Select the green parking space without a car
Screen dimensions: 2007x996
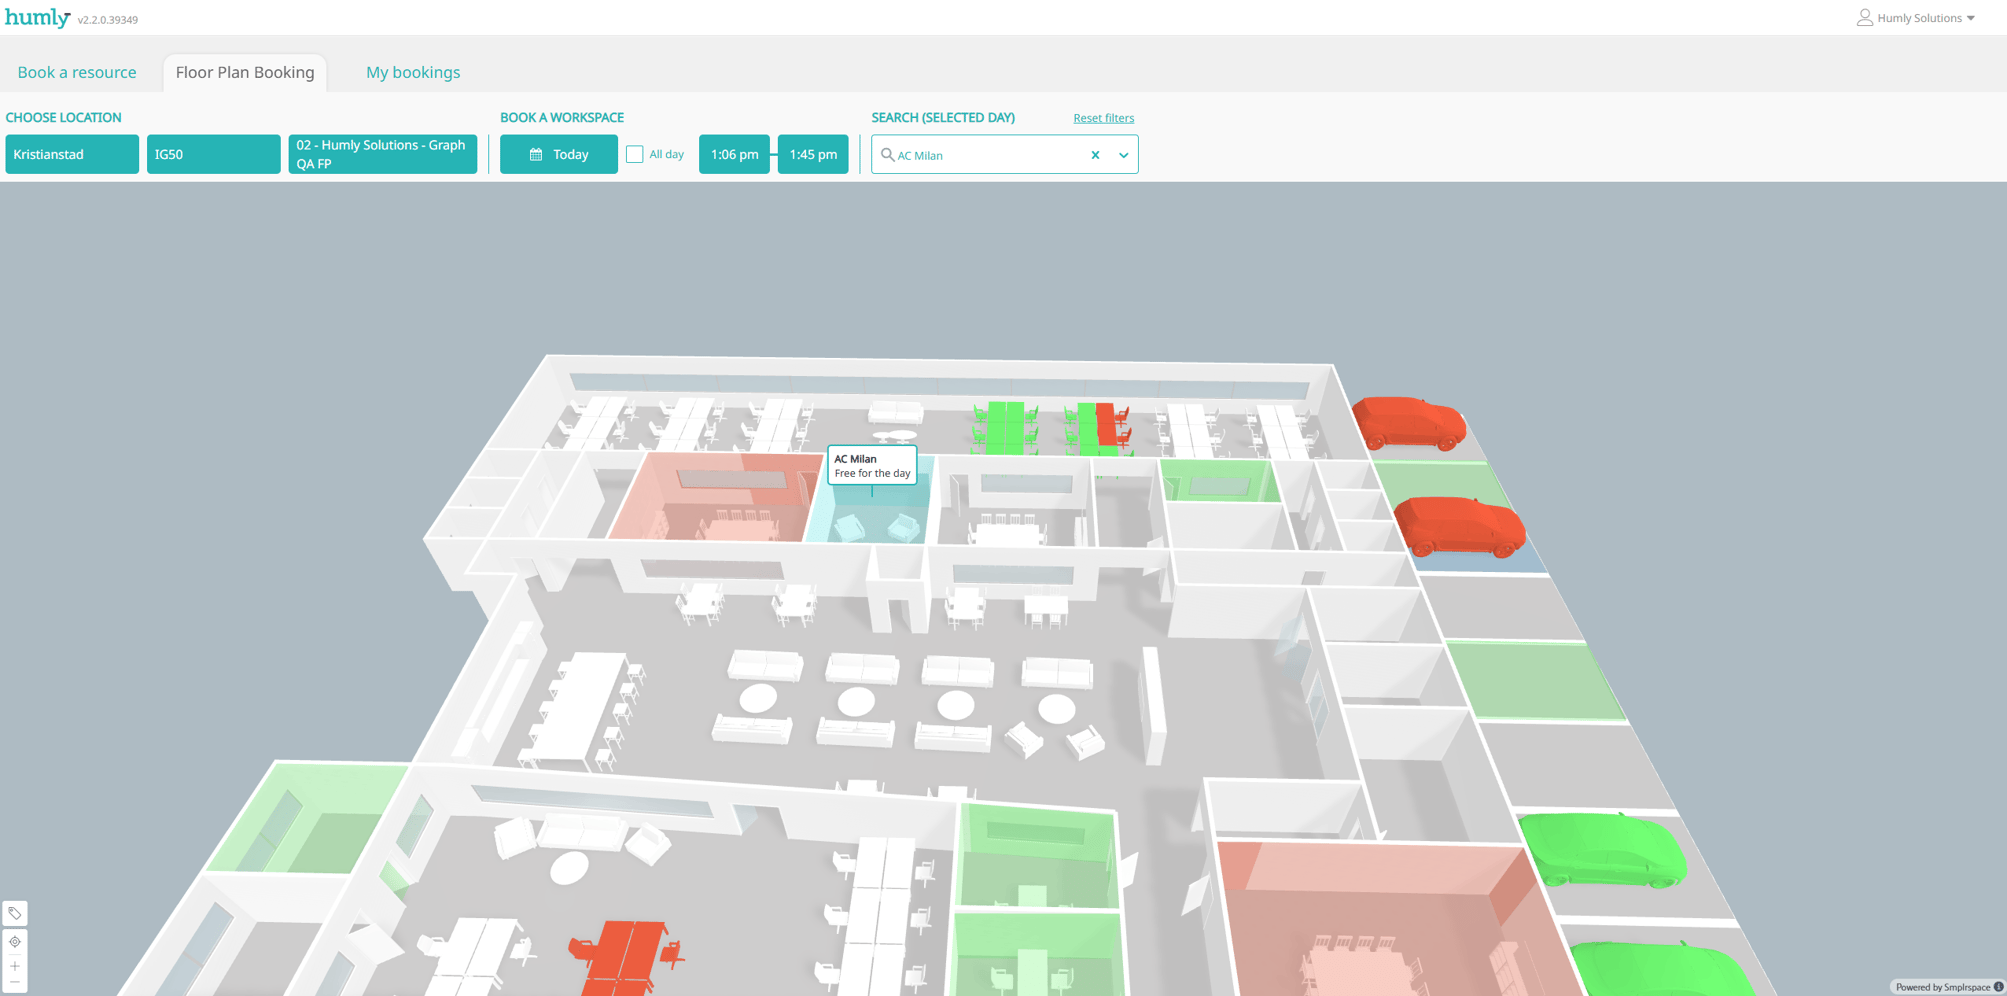[1535, 680]
